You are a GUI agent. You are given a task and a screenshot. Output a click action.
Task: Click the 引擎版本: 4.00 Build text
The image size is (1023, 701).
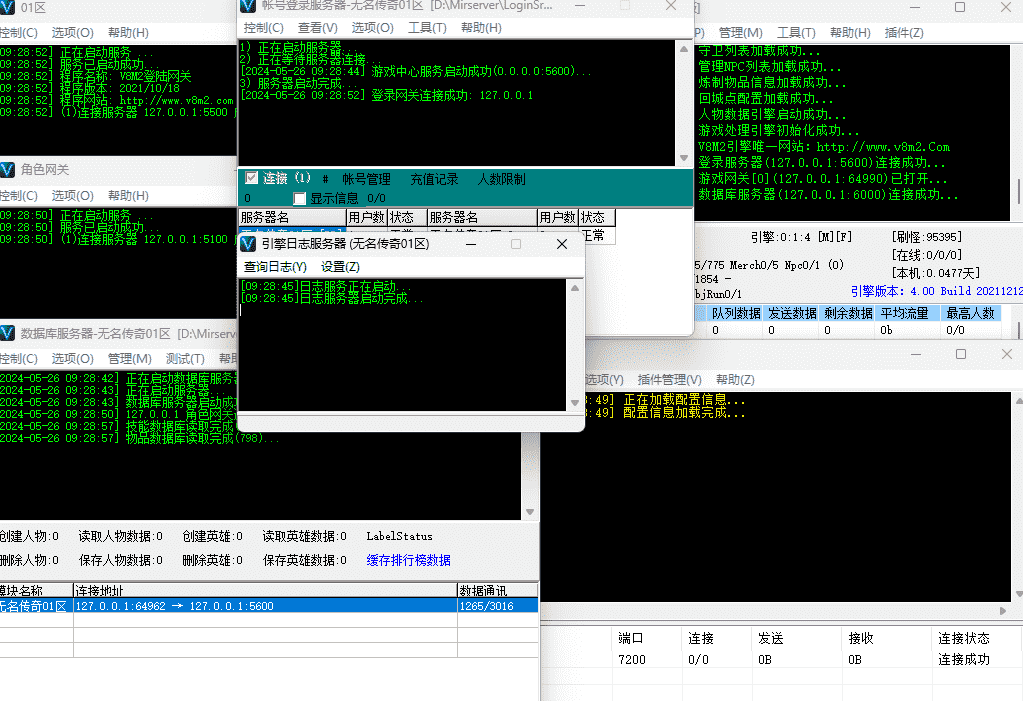936,291
